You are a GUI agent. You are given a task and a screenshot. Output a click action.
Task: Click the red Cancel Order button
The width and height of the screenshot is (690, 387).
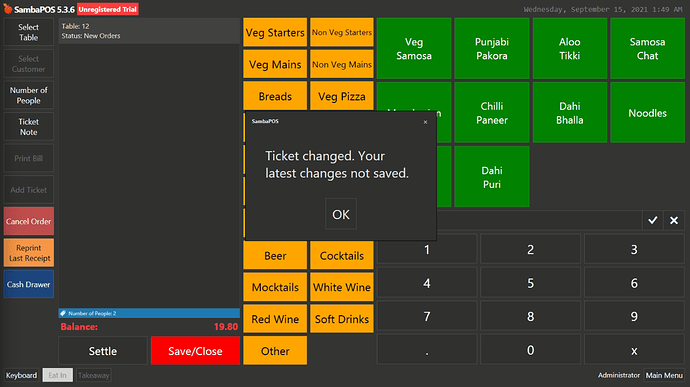29,221
